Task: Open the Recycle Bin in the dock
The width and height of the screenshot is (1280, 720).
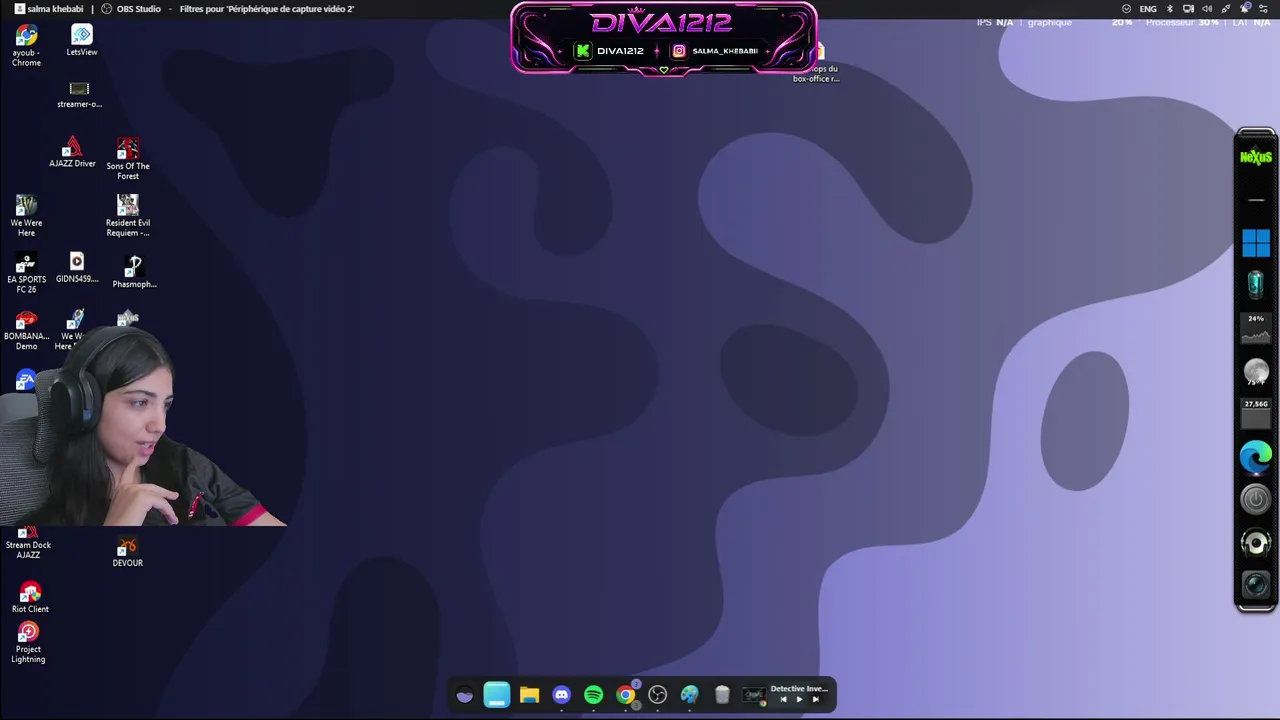Action: 722,695
